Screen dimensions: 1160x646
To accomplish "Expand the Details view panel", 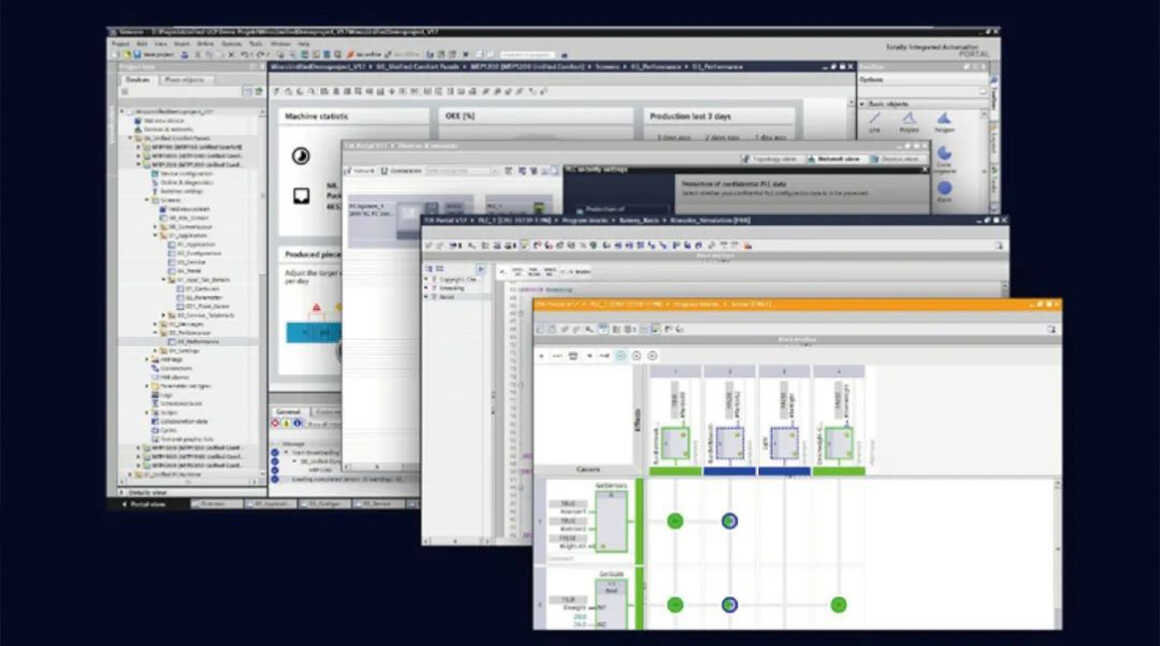I will coord(123,492).
